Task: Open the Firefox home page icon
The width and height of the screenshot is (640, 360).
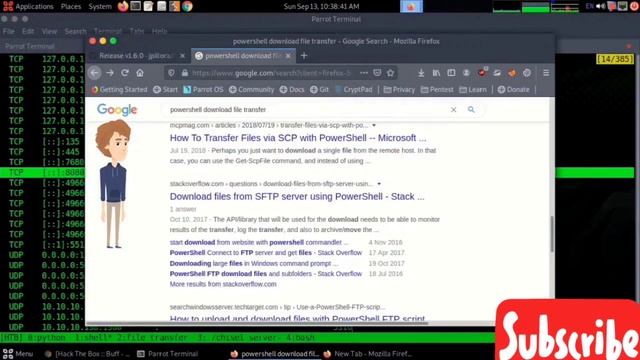Action: (140, 73)
